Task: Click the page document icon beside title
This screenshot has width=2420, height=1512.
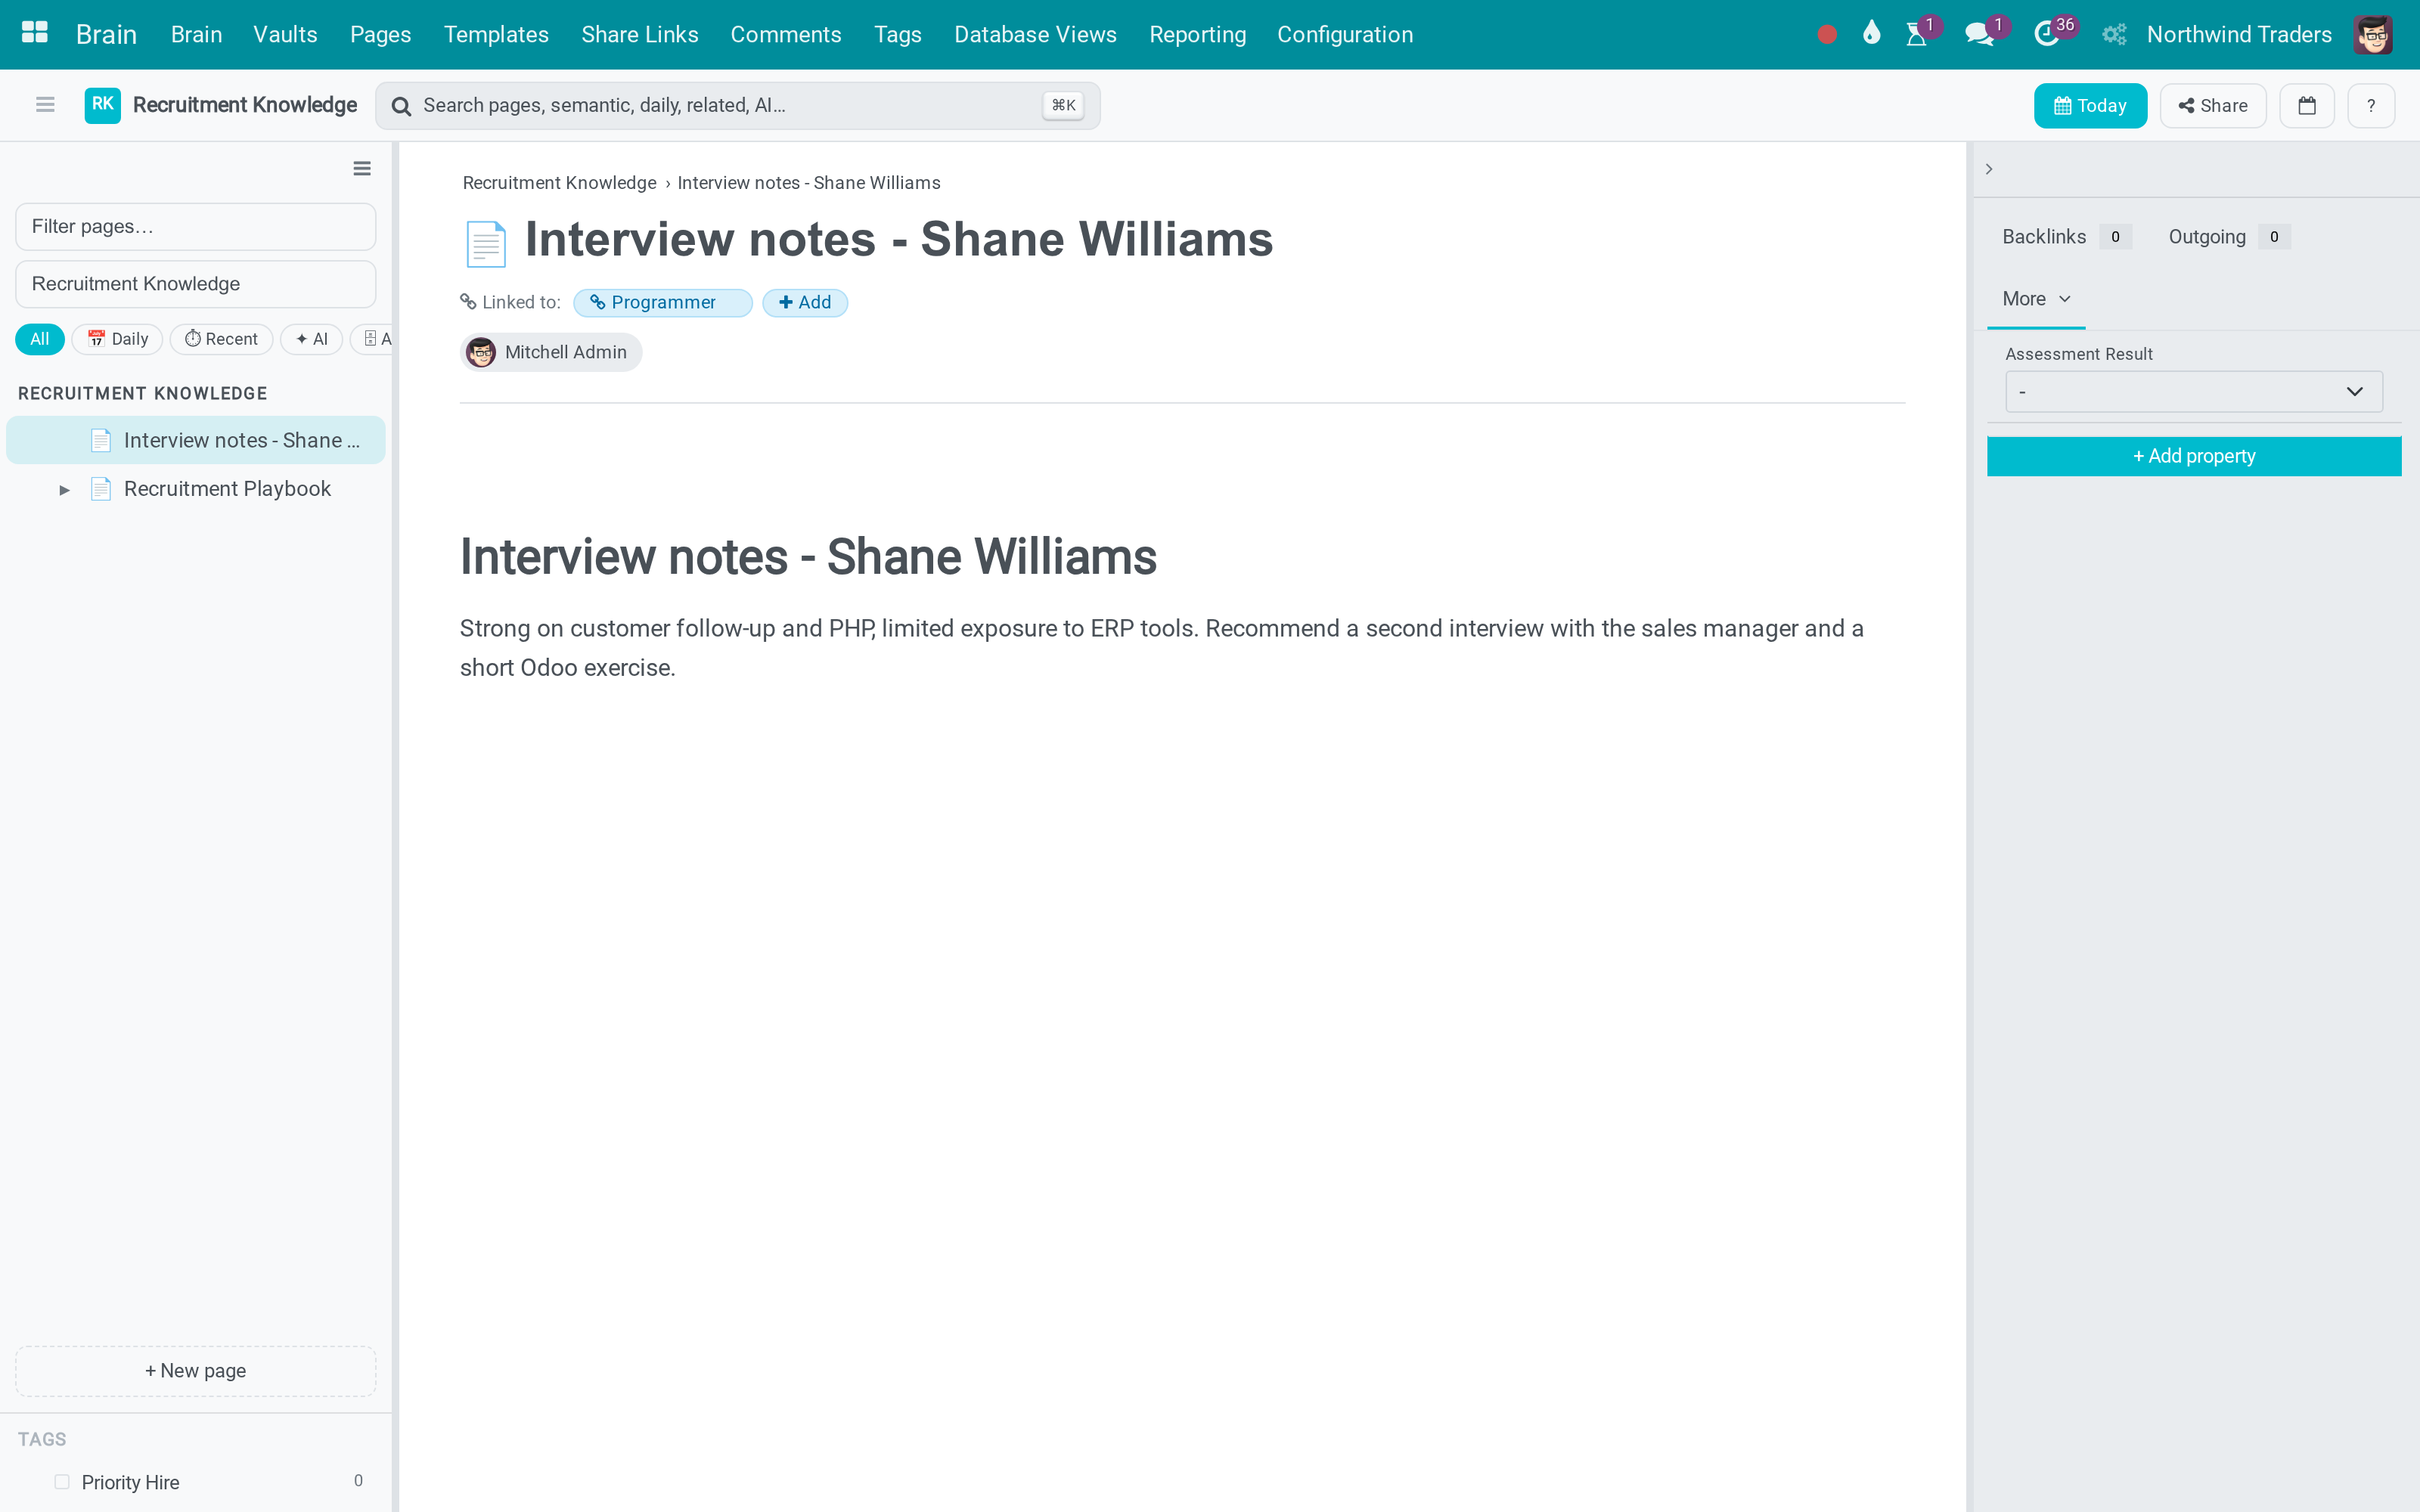Action: coord(486,243)
